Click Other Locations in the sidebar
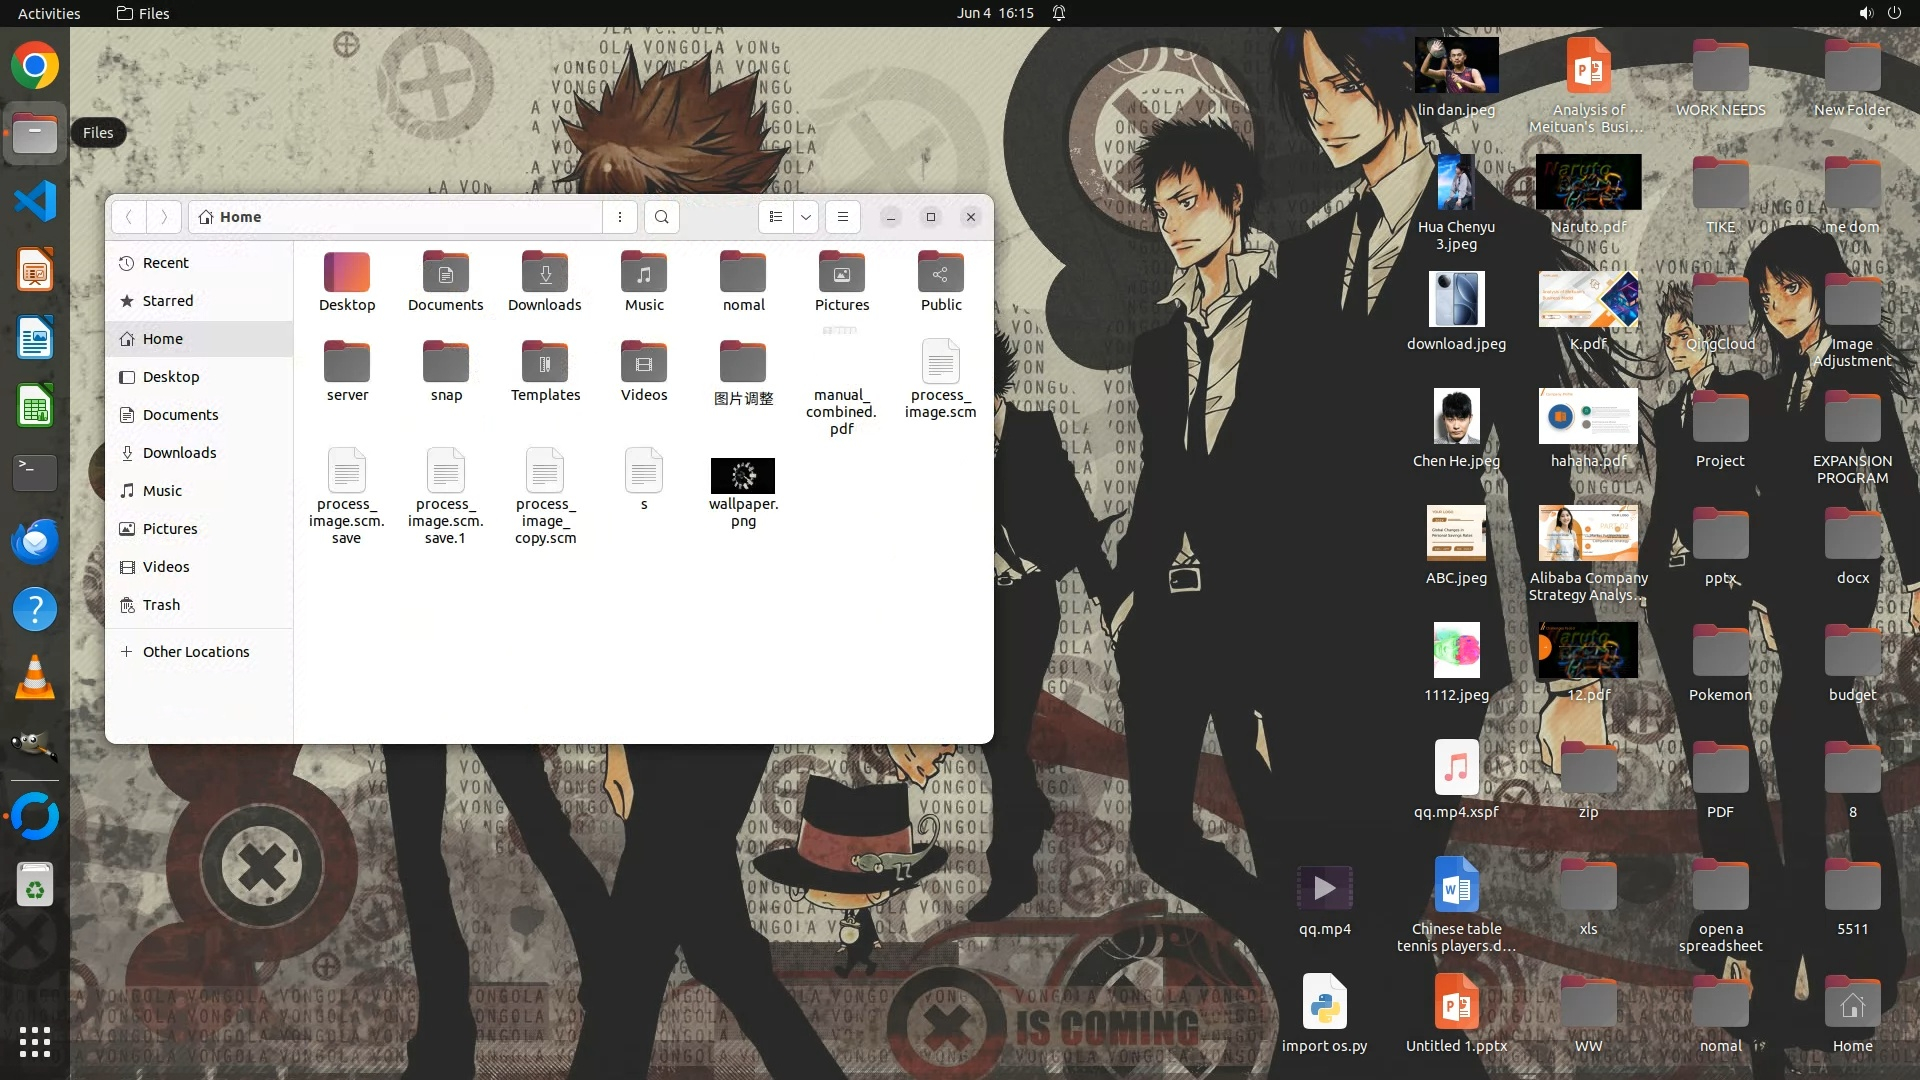This screenshot has width=1920, height=1080. 195,652
